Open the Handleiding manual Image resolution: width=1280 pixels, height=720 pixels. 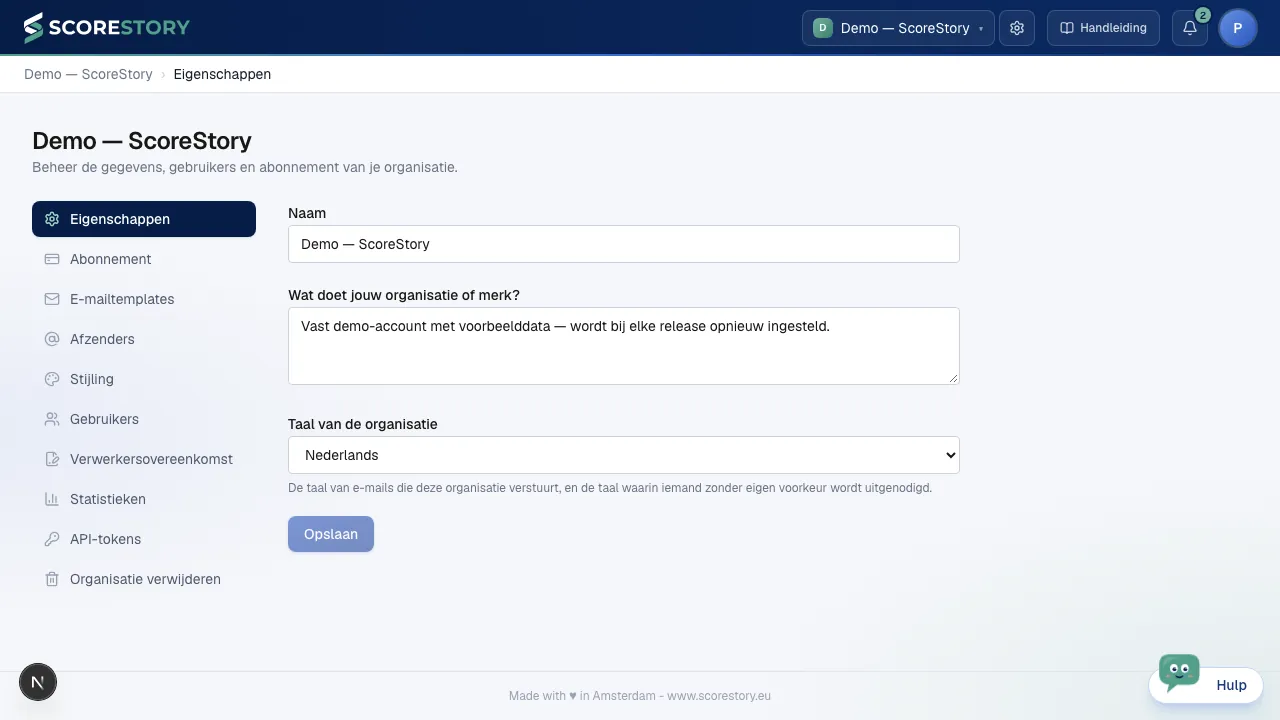[x=1103, y=28]
